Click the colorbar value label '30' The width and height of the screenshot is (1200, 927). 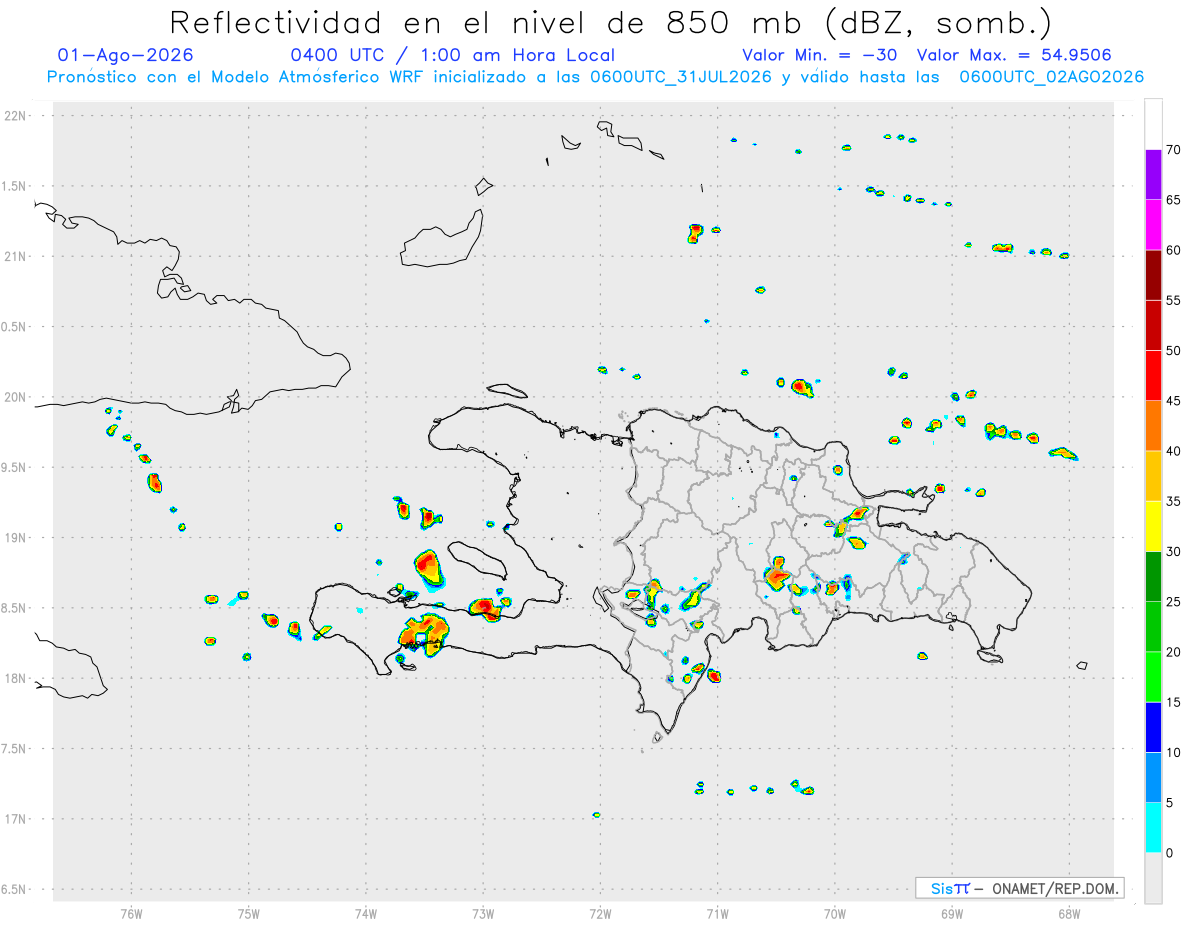1174,551
